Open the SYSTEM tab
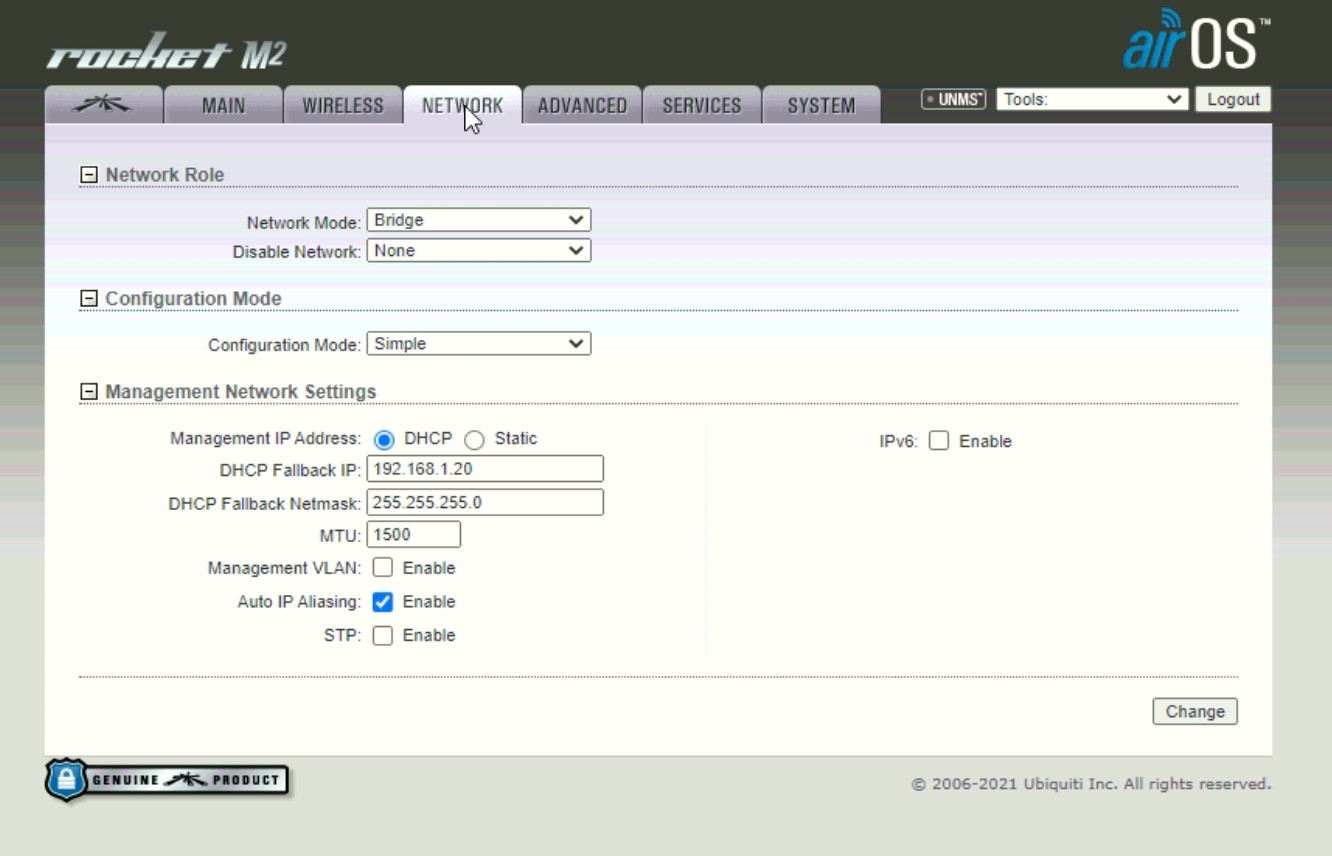The width and height of the screenshot is (1332, 856). coord(821,105)
